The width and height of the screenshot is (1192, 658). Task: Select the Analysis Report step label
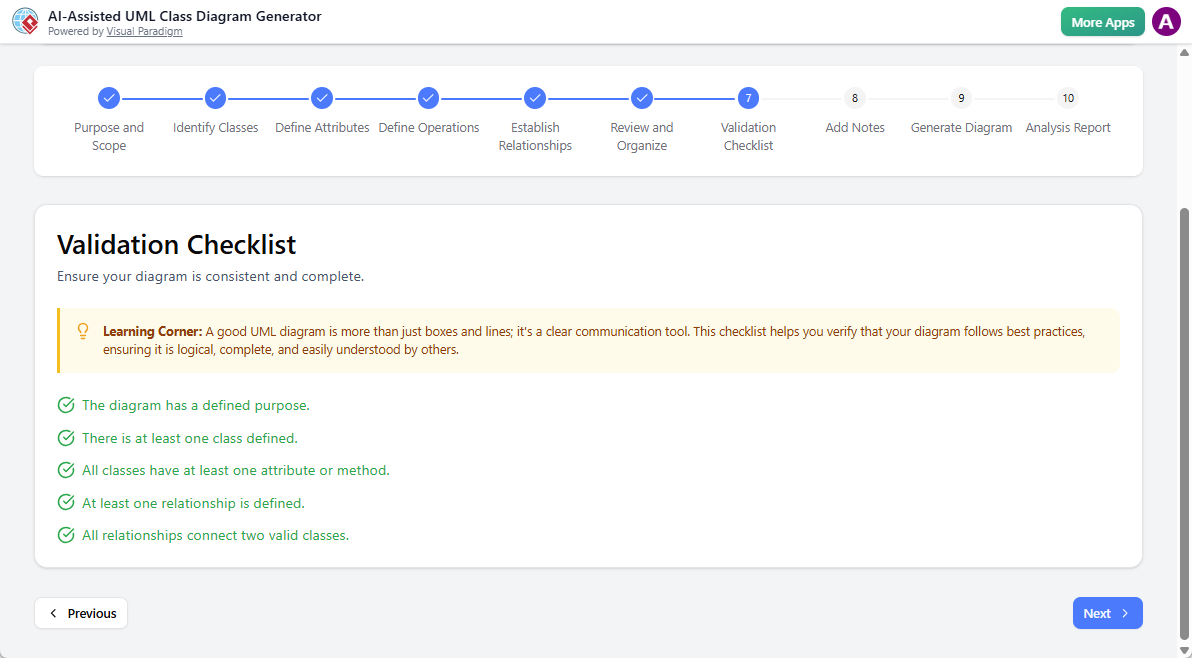[1068, 127]
